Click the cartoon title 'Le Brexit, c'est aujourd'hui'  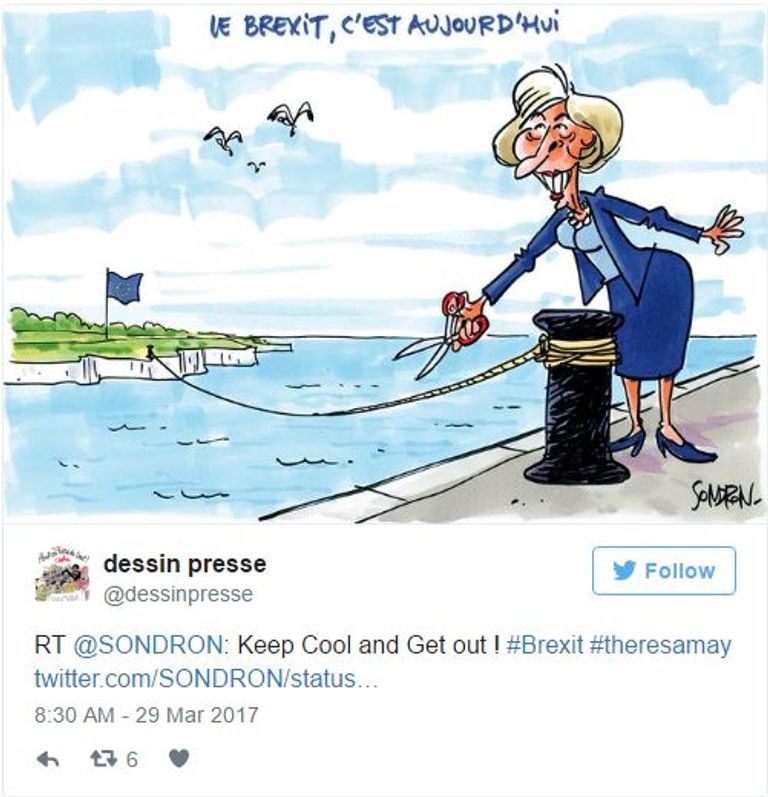(x=384, y=29)
